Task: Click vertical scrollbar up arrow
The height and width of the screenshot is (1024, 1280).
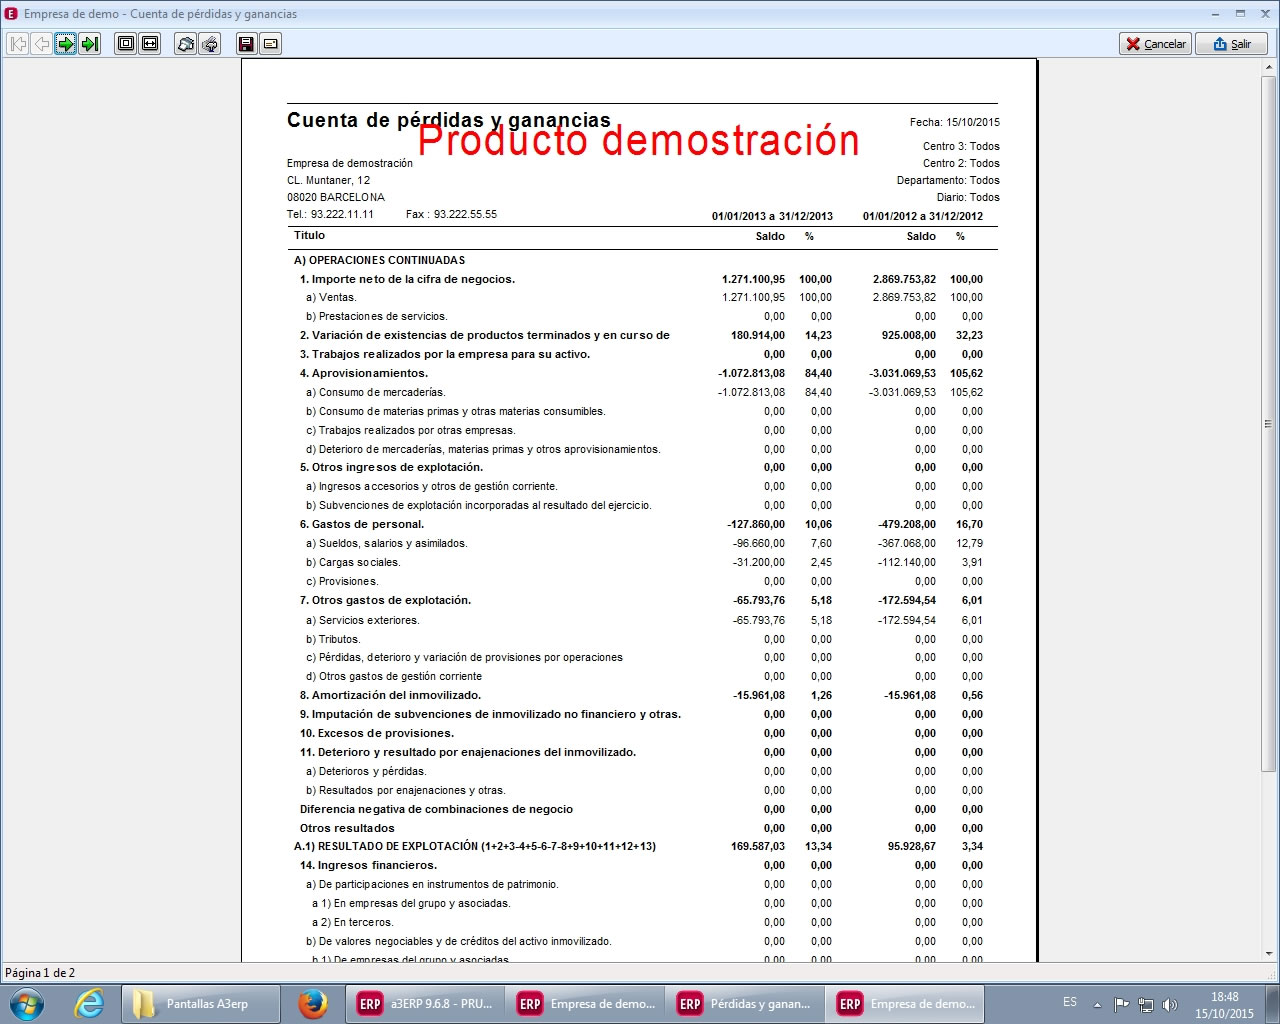Action: tap(1269, 68)
